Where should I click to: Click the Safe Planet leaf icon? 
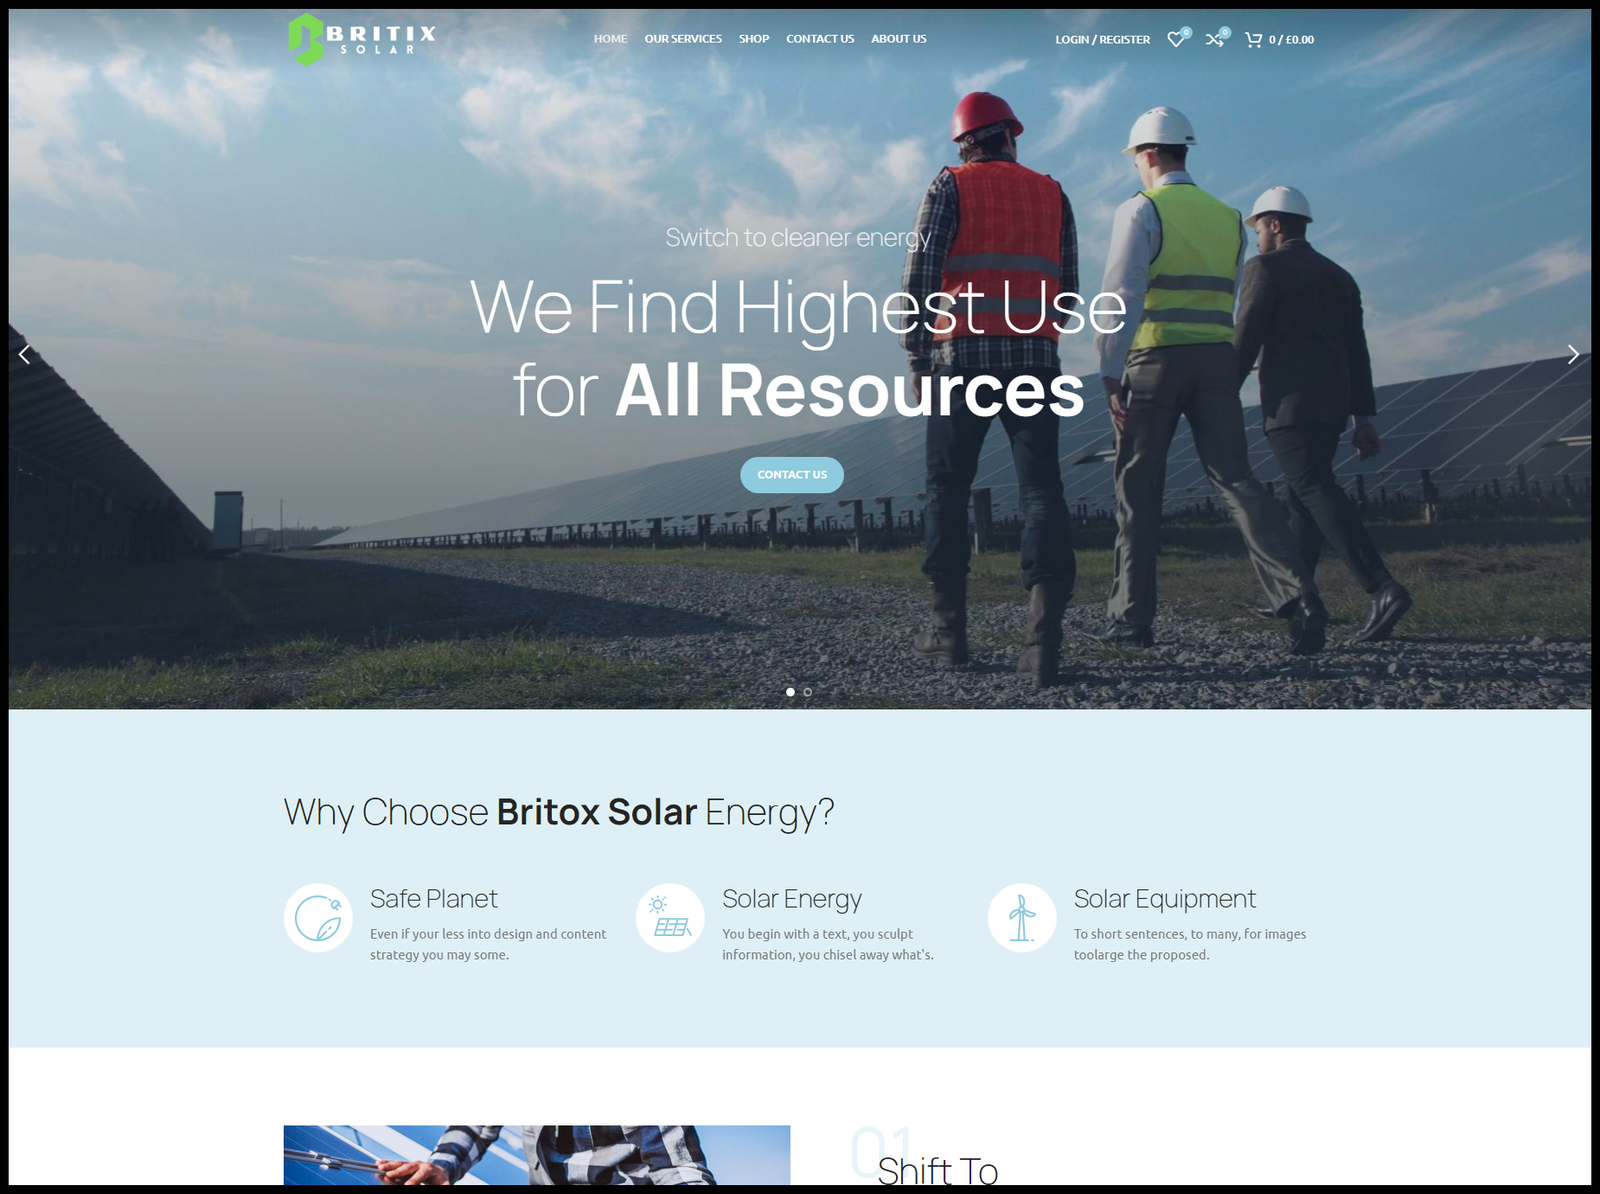pyautogui.click(x=318, y=917)
